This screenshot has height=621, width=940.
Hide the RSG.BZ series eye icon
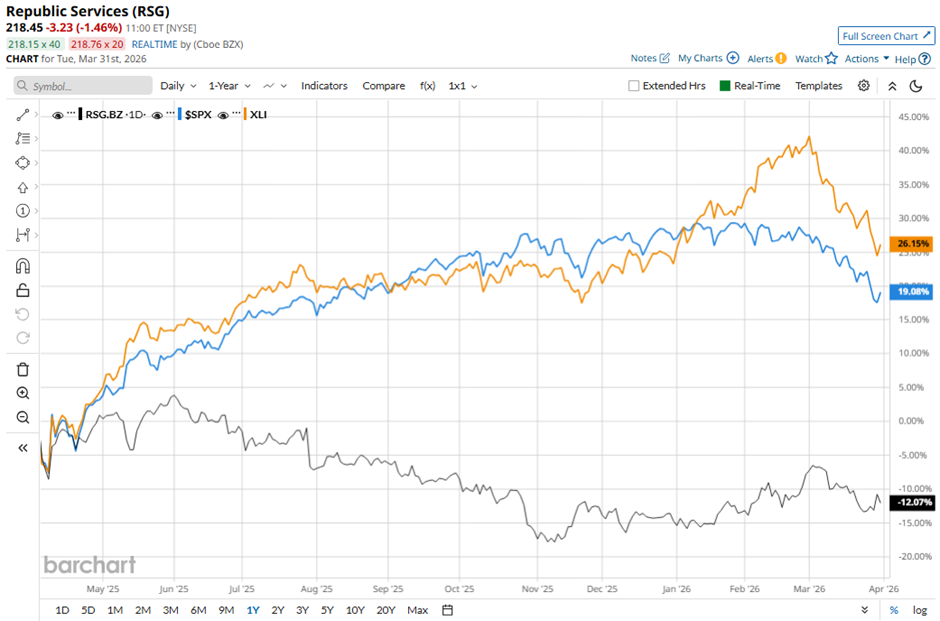click(x=58, y=115)
